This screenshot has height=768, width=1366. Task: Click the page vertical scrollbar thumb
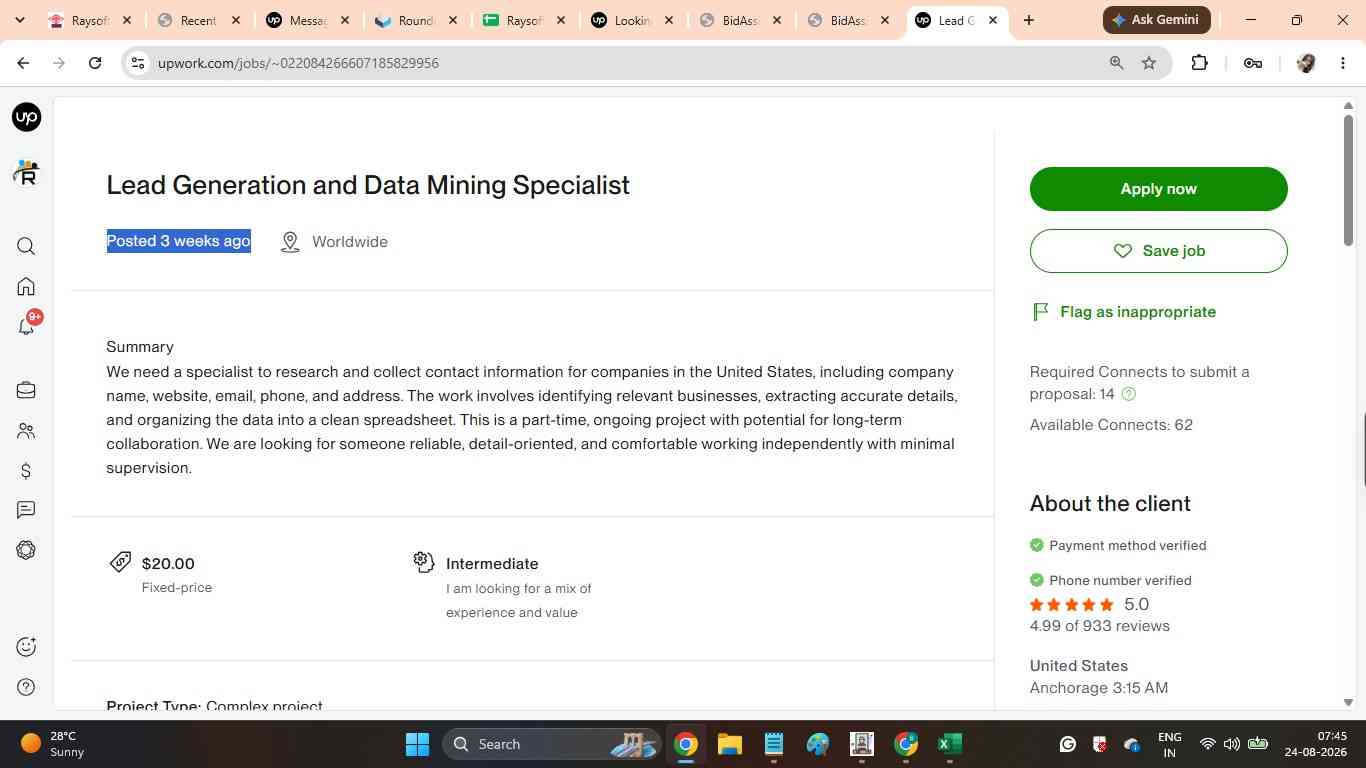pyautogui.click(x=1348, y=180)
